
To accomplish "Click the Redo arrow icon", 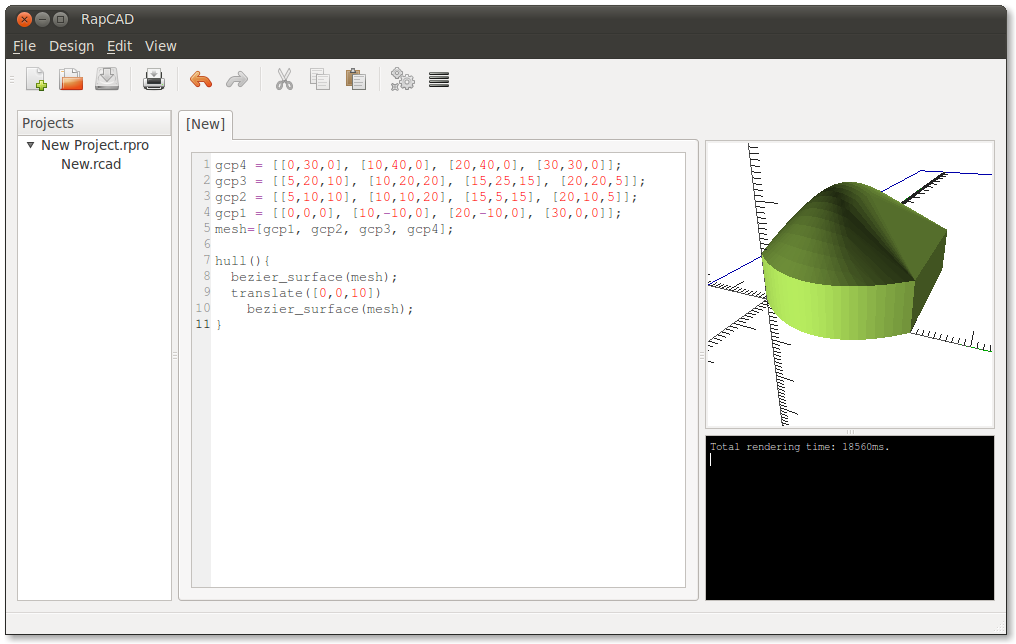I will click(x=237, y=80).
